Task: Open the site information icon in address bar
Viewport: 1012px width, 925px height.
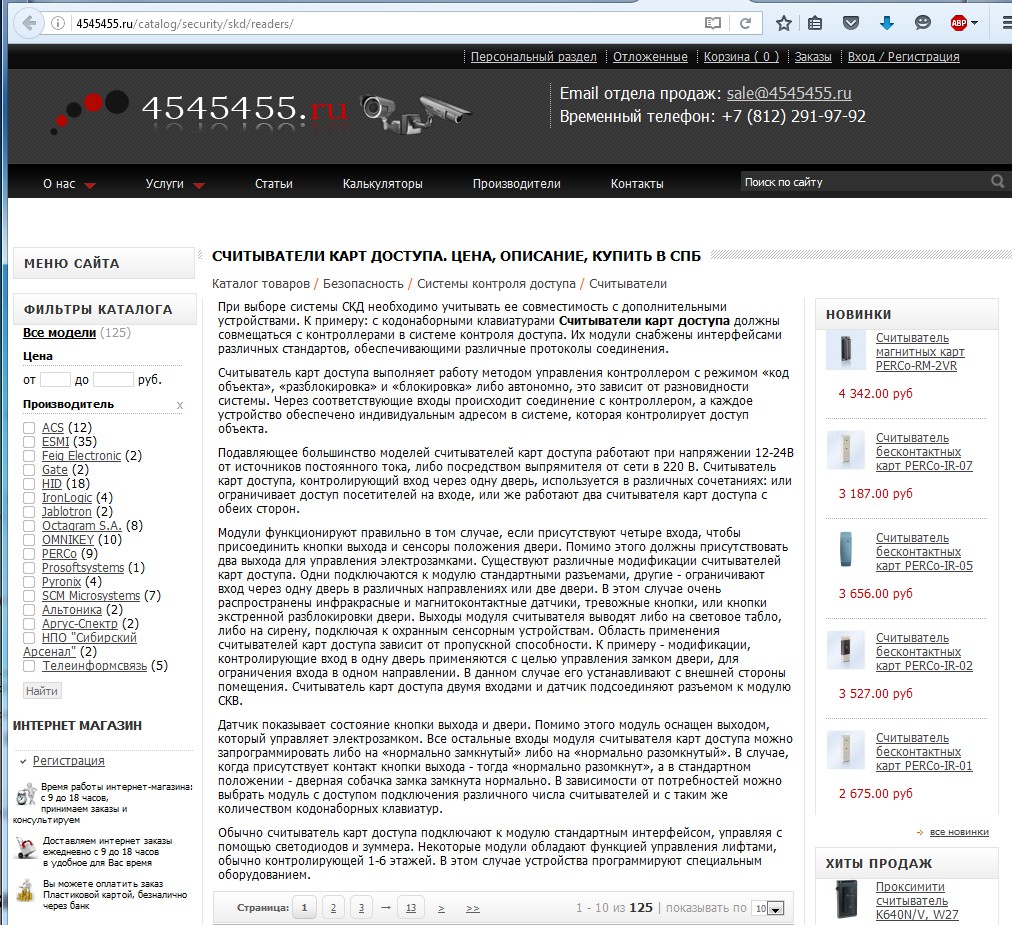Action: (57, 23)
